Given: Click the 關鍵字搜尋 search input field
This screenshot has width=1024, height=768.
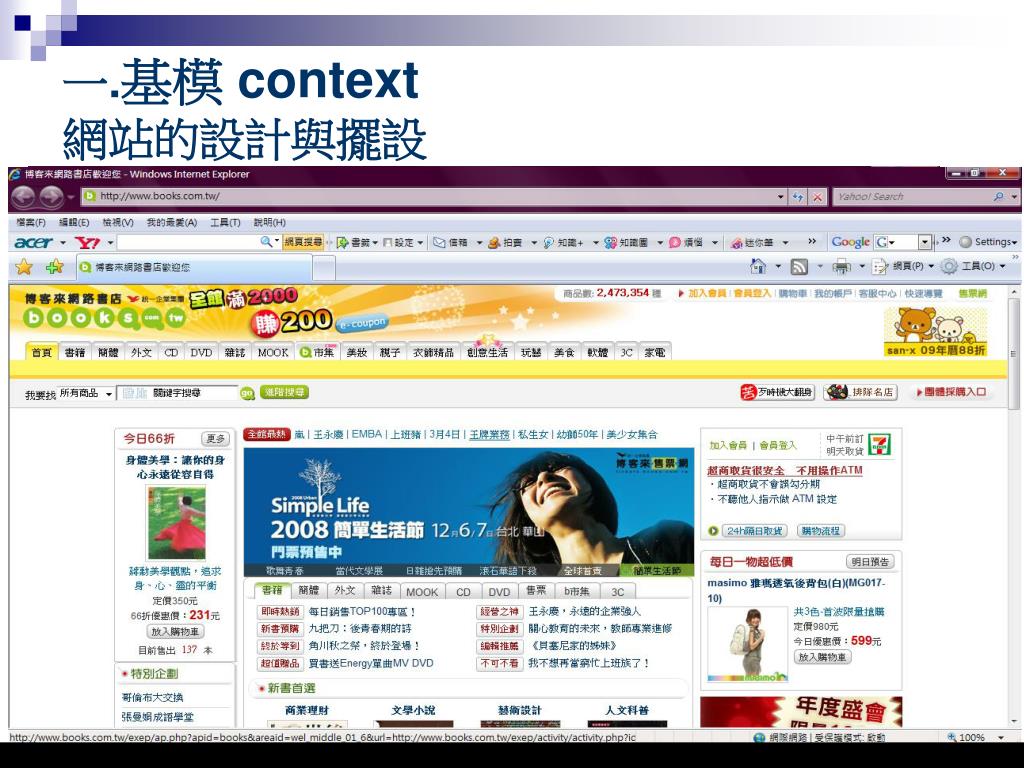Looking at the screenshot, I should pyautogui.click(x=178, y=393).
